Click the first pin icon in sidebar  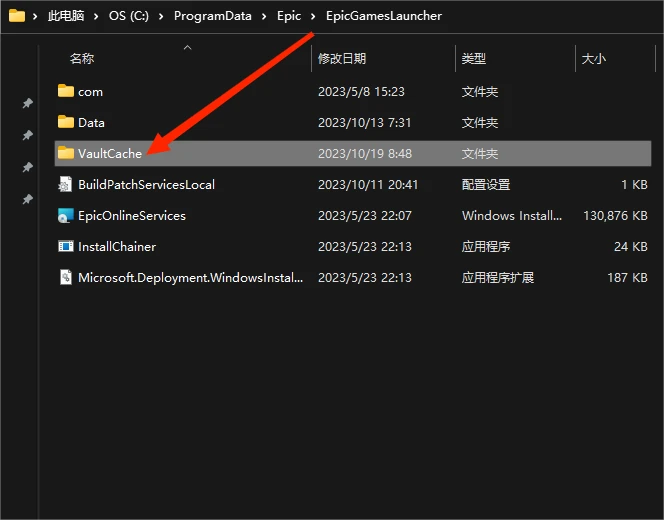[x=28, y=103]
